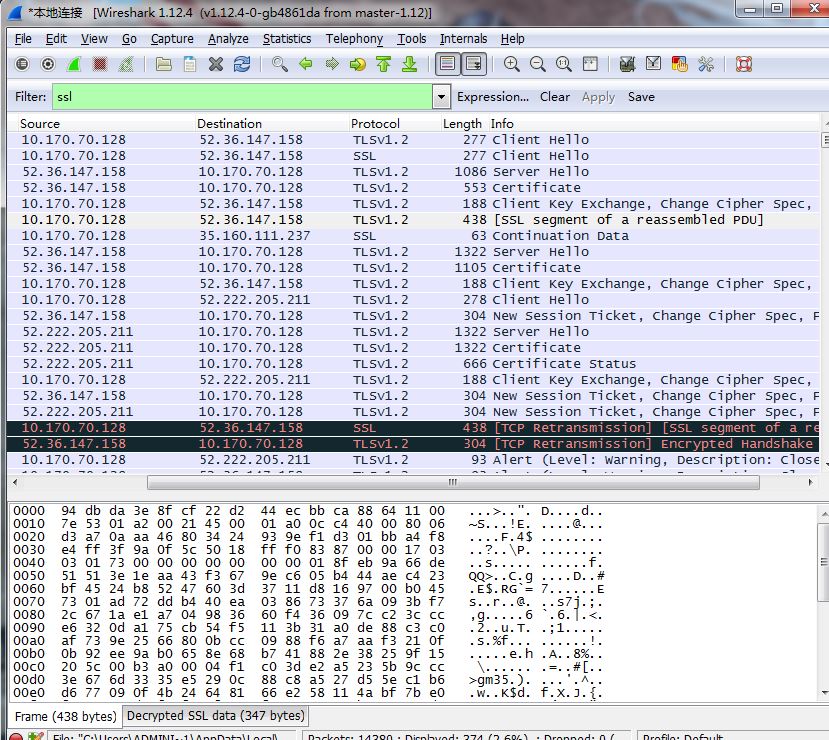Open the Capture menu
Screen dimensions: 829x740
click(172, 39)
